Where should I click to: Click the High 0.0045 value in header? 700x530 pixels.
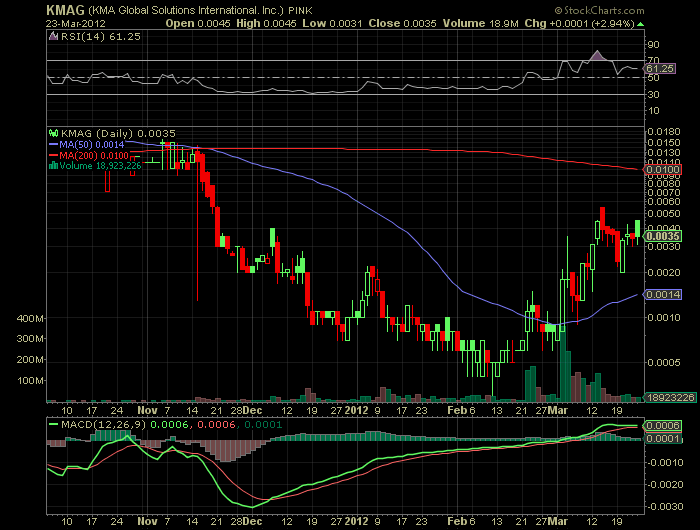click(x=266, y=24)
